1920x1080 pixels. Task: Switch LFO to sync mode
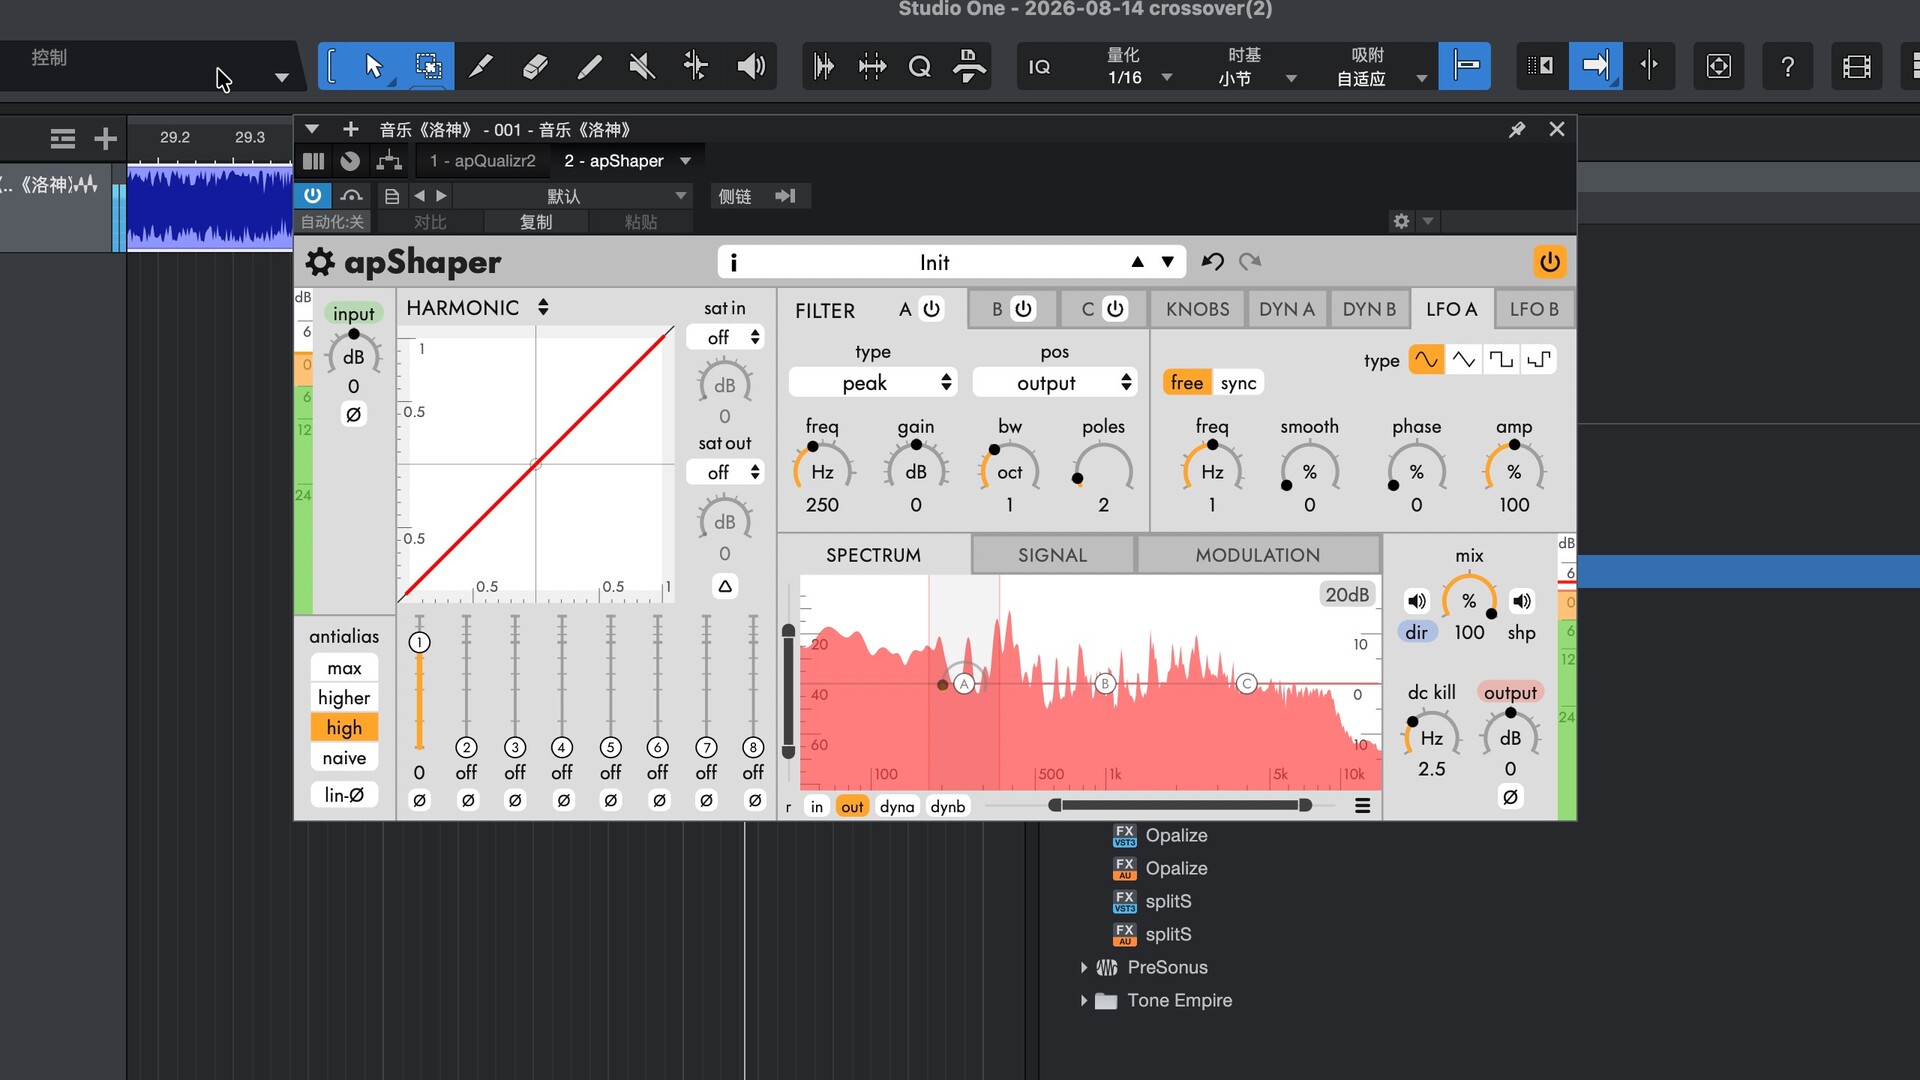click(x=1238, y=383)
